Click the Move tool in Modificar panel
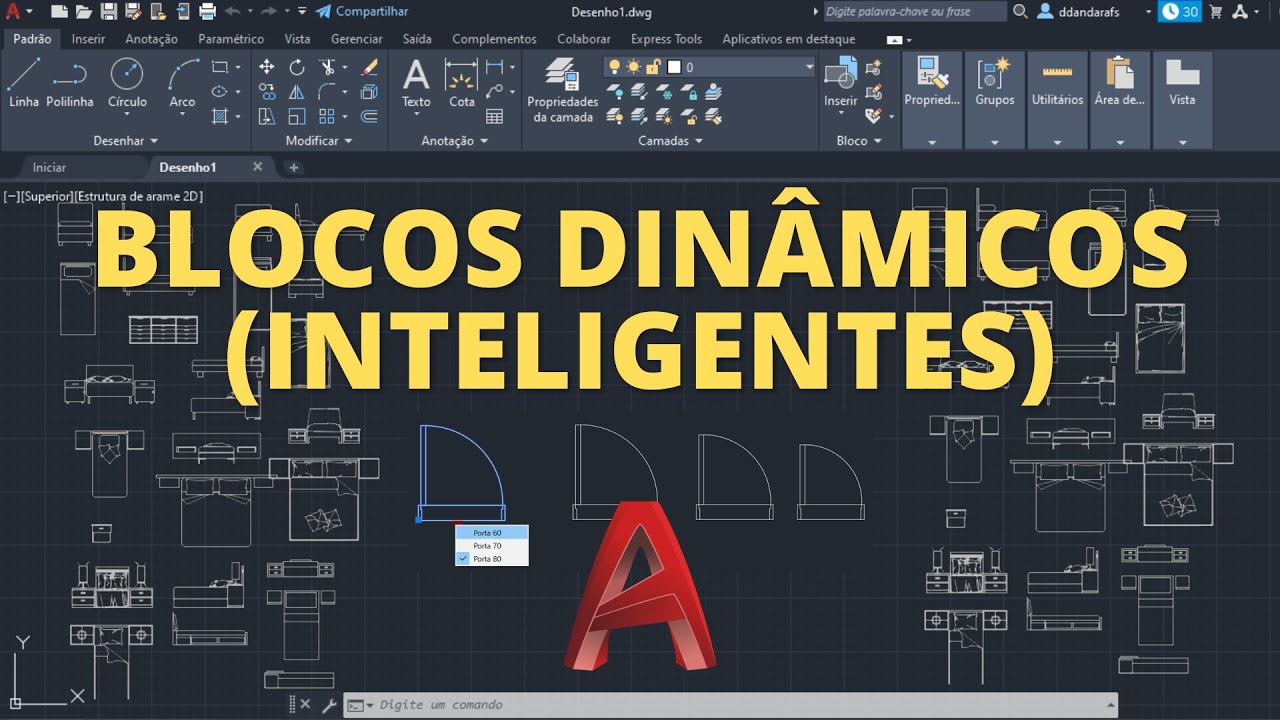Image resolution: width=1280 pixels, height=720 pixels. 267,67
